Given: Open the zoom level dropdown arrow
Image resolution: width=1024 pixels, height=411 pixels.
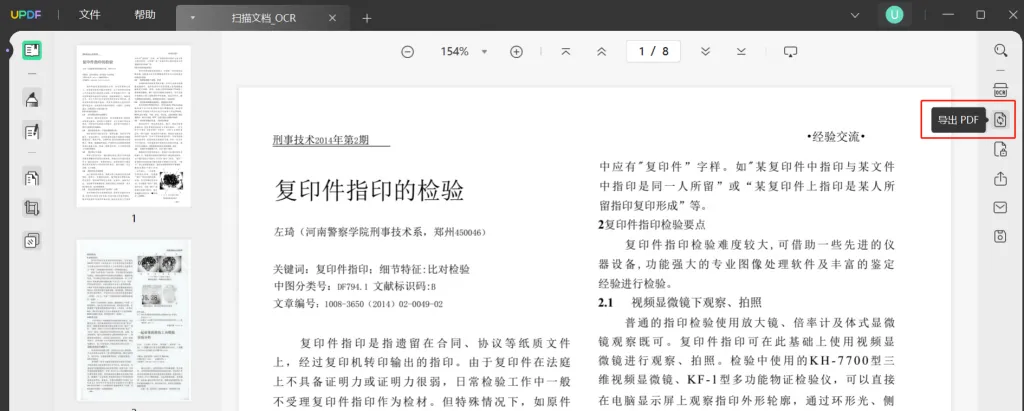Looking at the screenshot, I should [x=485, y=52].
